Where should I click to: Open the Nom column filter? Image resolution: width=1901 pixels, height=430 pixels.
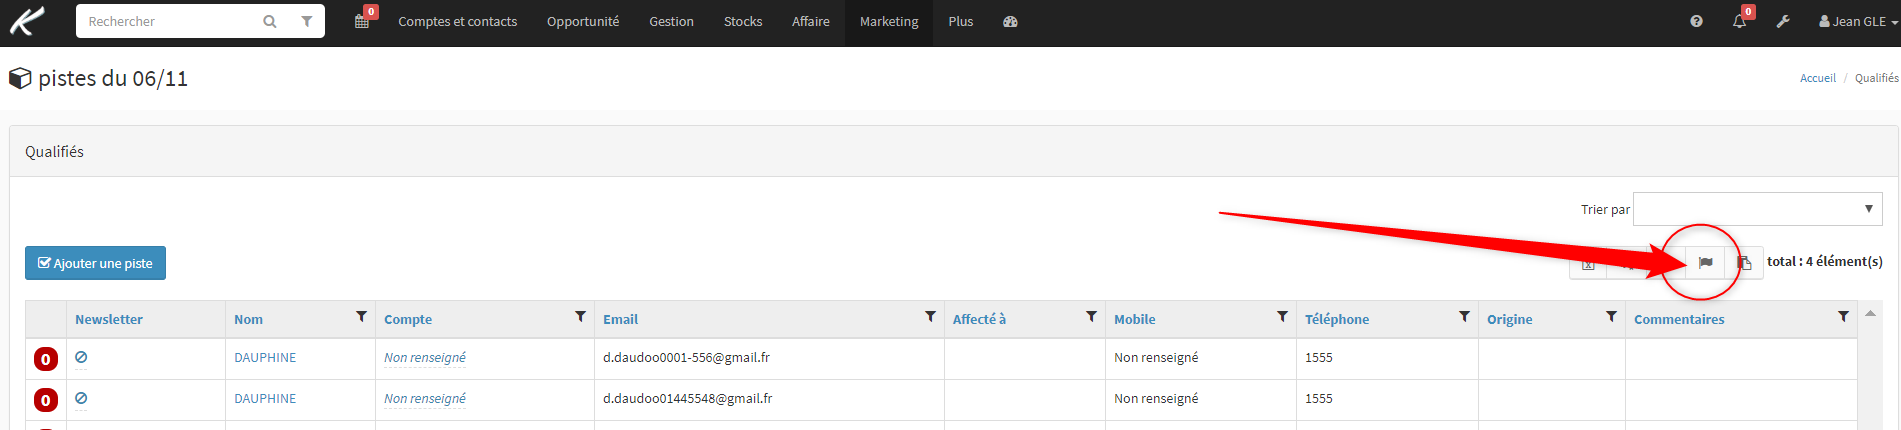(x=362, y=317)
